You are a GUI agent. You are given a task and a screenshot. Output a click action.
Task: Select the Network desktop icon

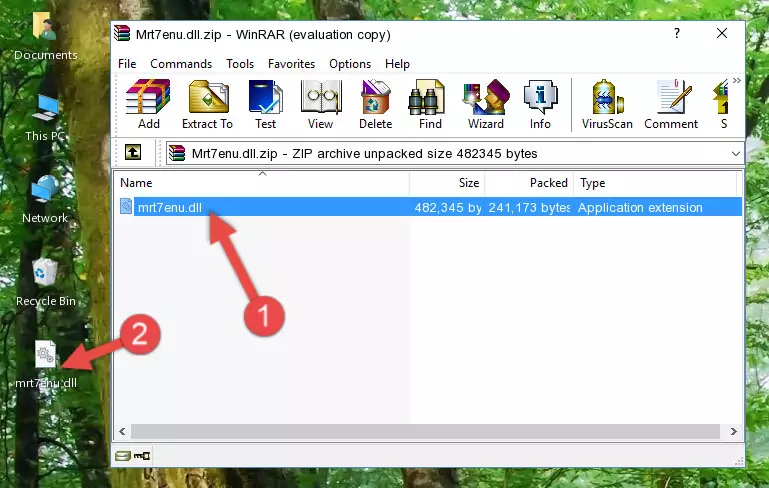tap(45, 200)
